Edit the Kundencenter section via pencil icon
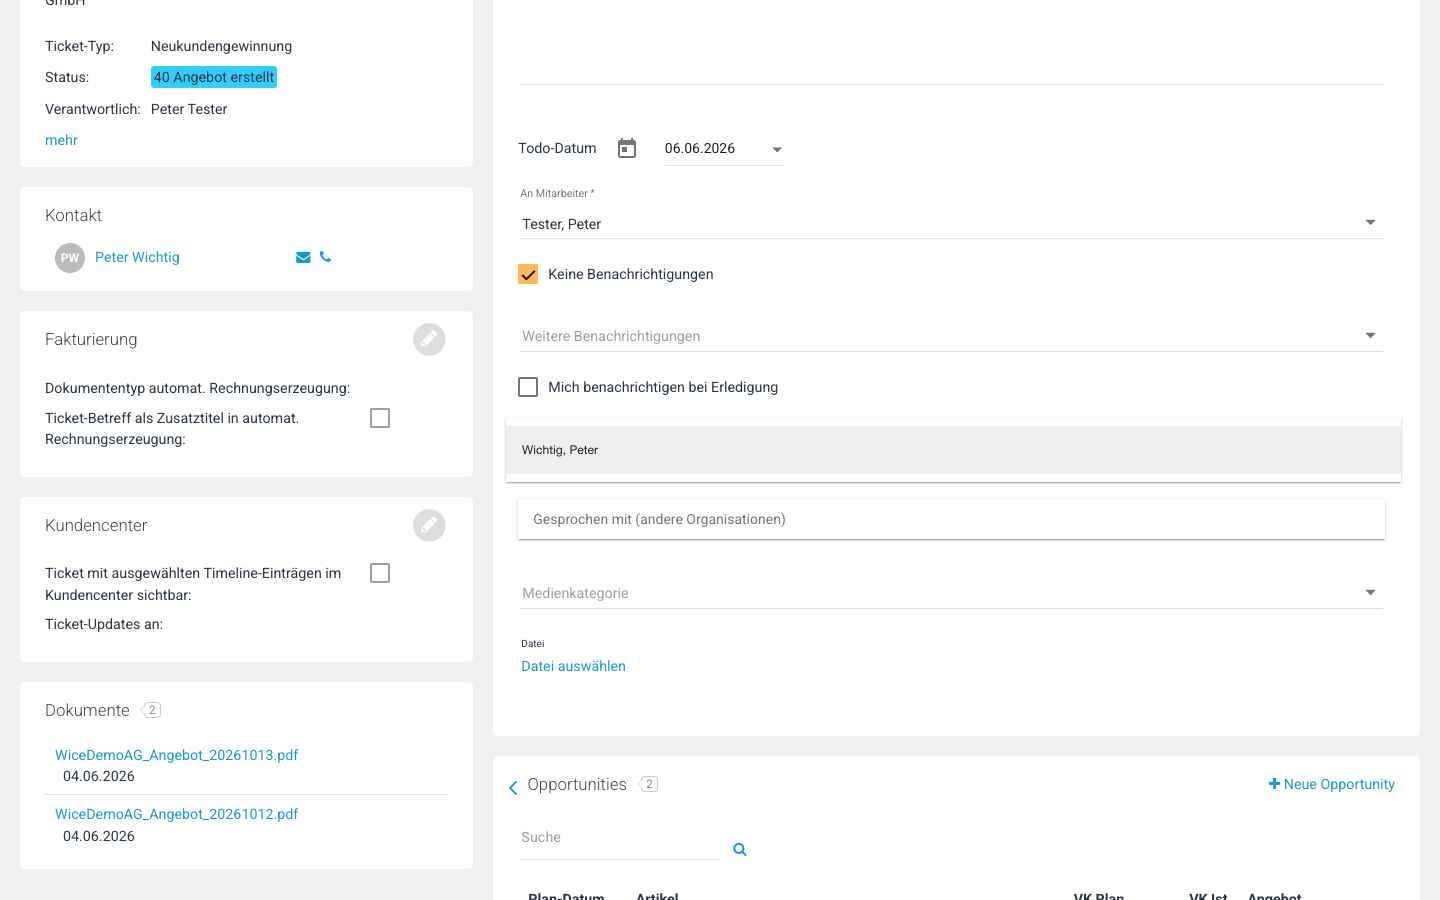Viewport: 1440px width, 900px height. (x=429, y=525)
